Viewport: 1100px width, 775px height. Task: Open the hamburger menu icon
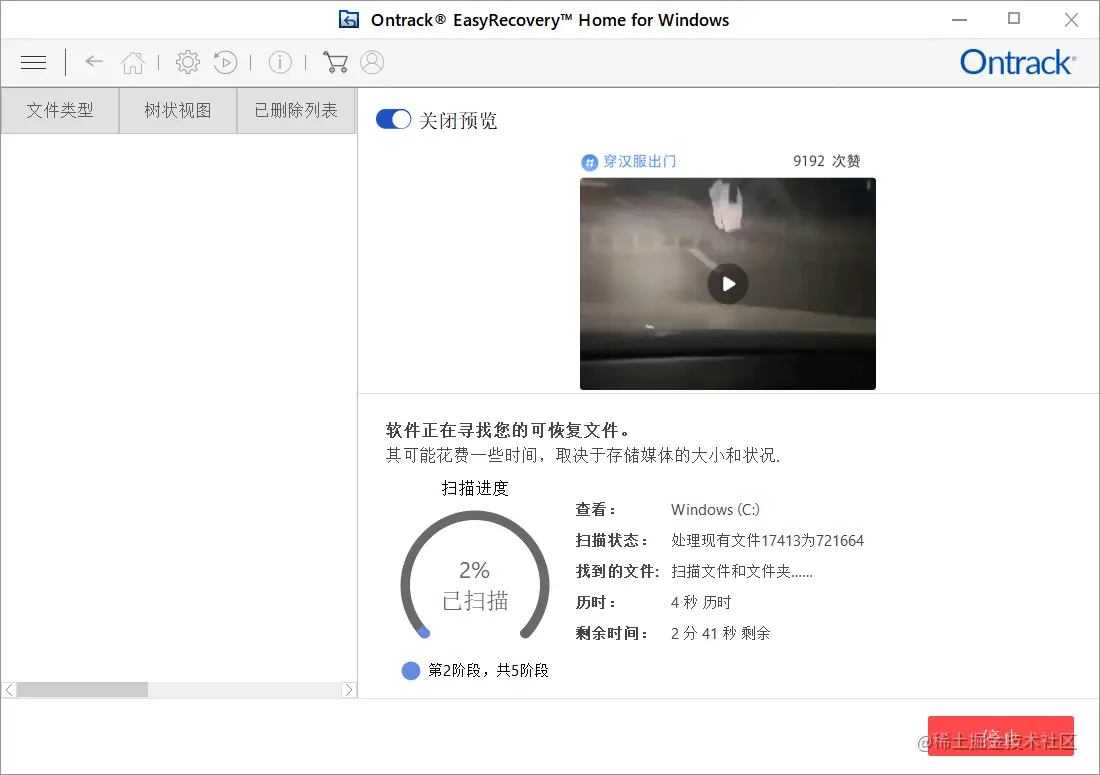[x=33, y=62]
